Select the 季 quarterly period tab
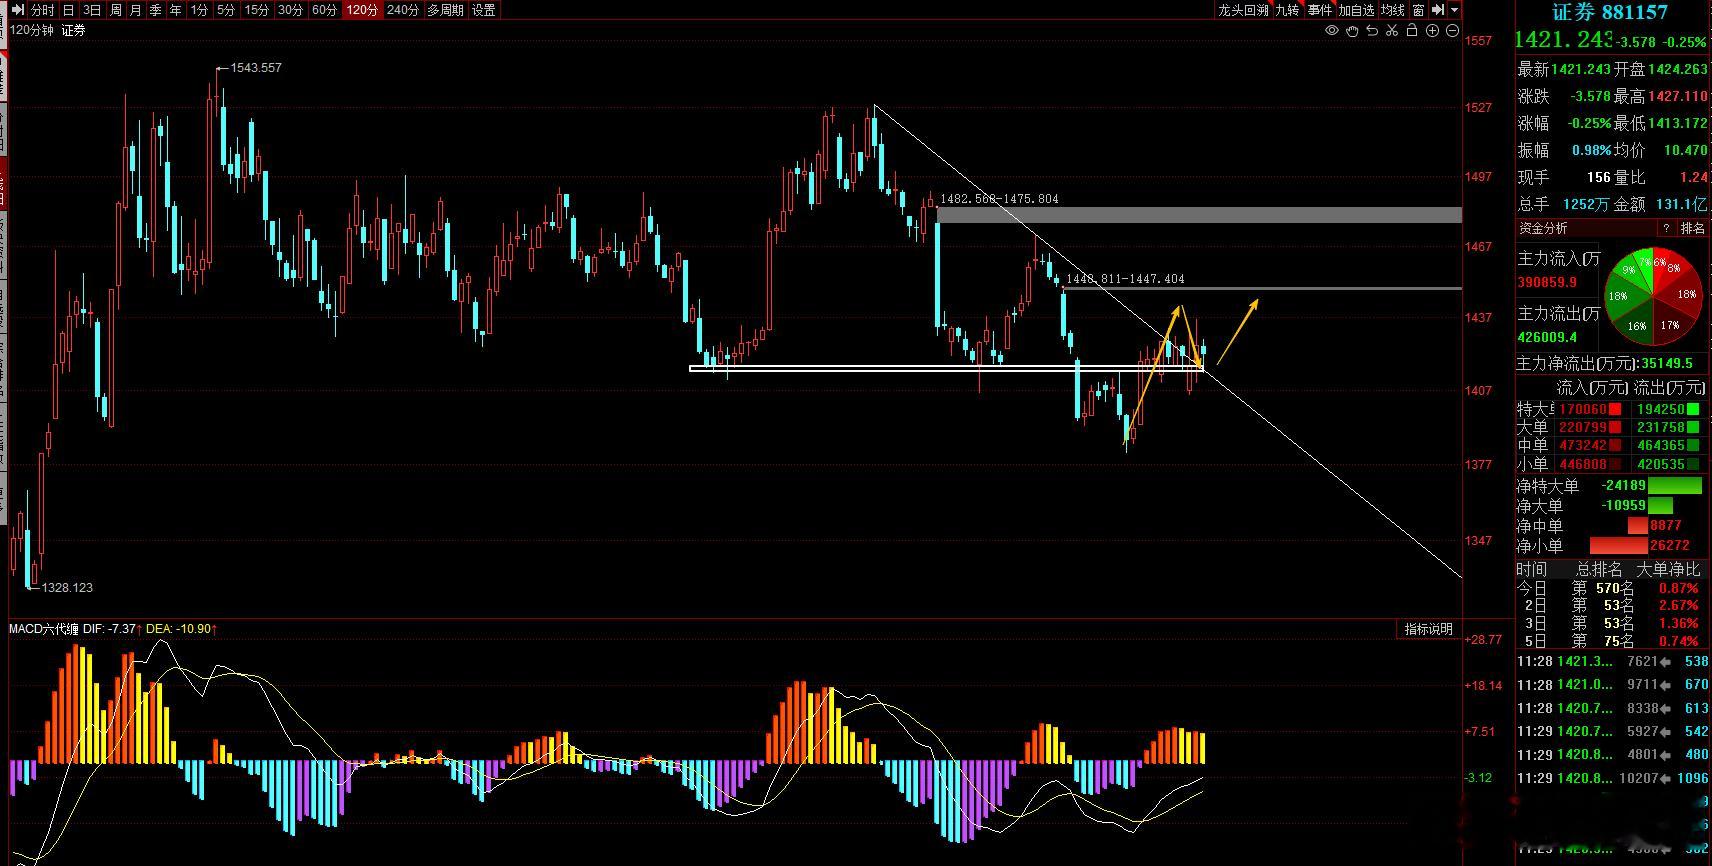The image size is (1712, 866). coord(156,10)
